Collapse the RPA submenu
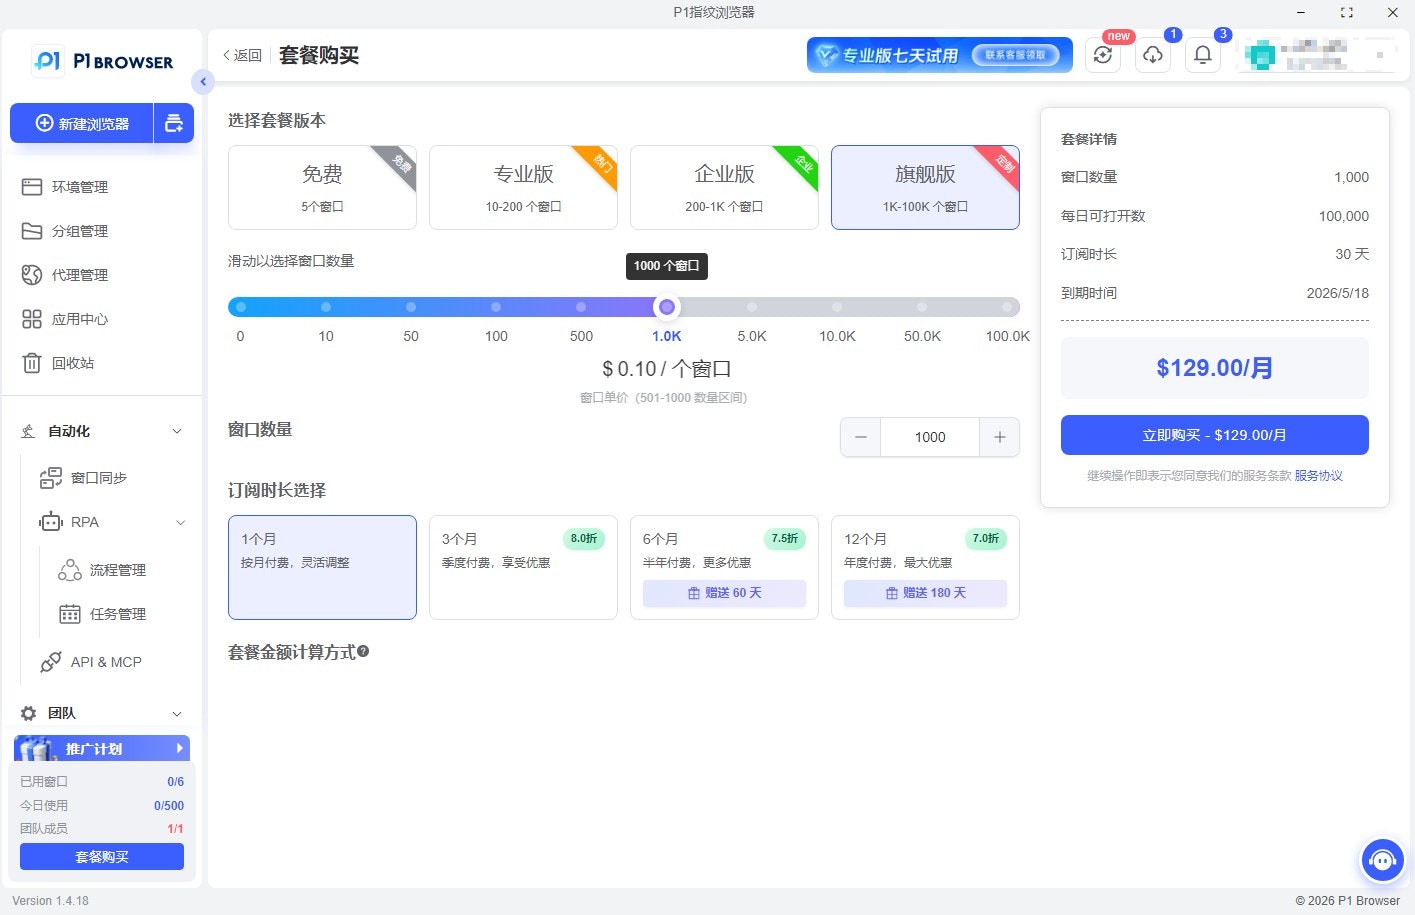Viewport: 1415px width, 915px height. (178, 522)
